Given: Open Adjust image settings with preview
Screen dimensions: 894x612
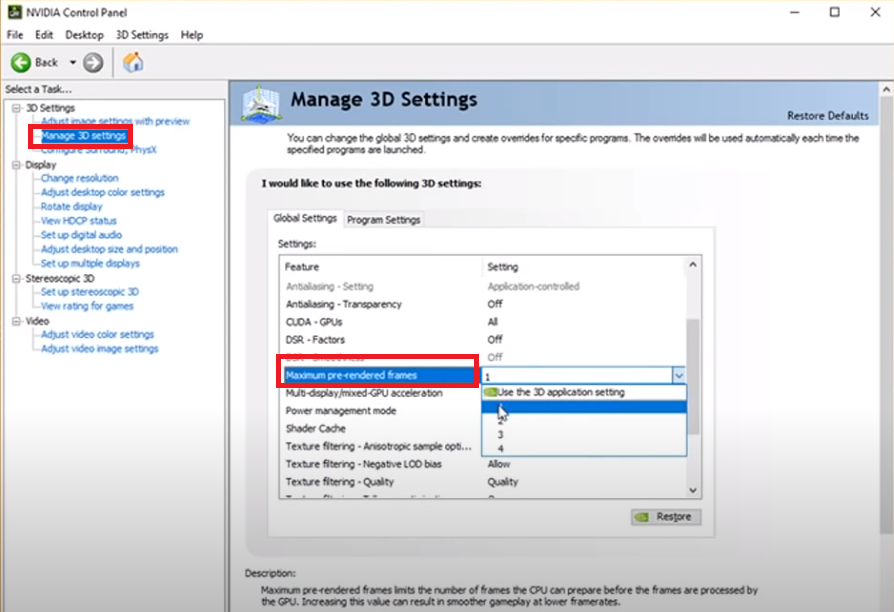Looking at the screenshot, I should (x=115, y=121).
